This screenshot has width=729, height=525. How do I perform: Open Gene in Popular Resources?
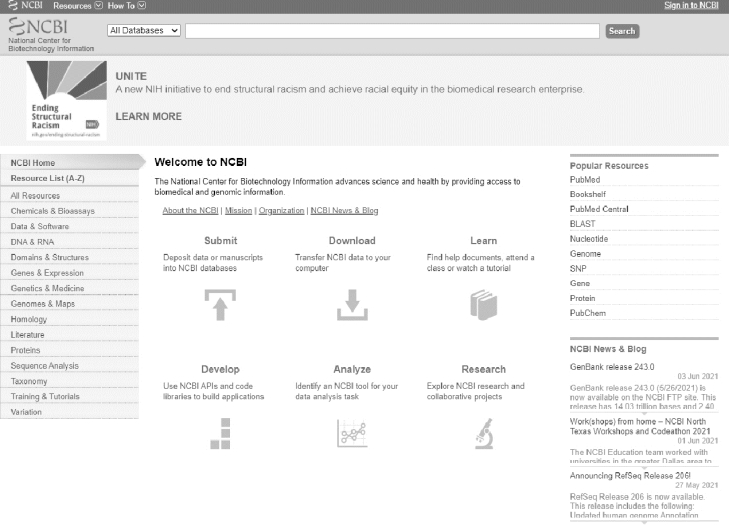pos(580,283)
